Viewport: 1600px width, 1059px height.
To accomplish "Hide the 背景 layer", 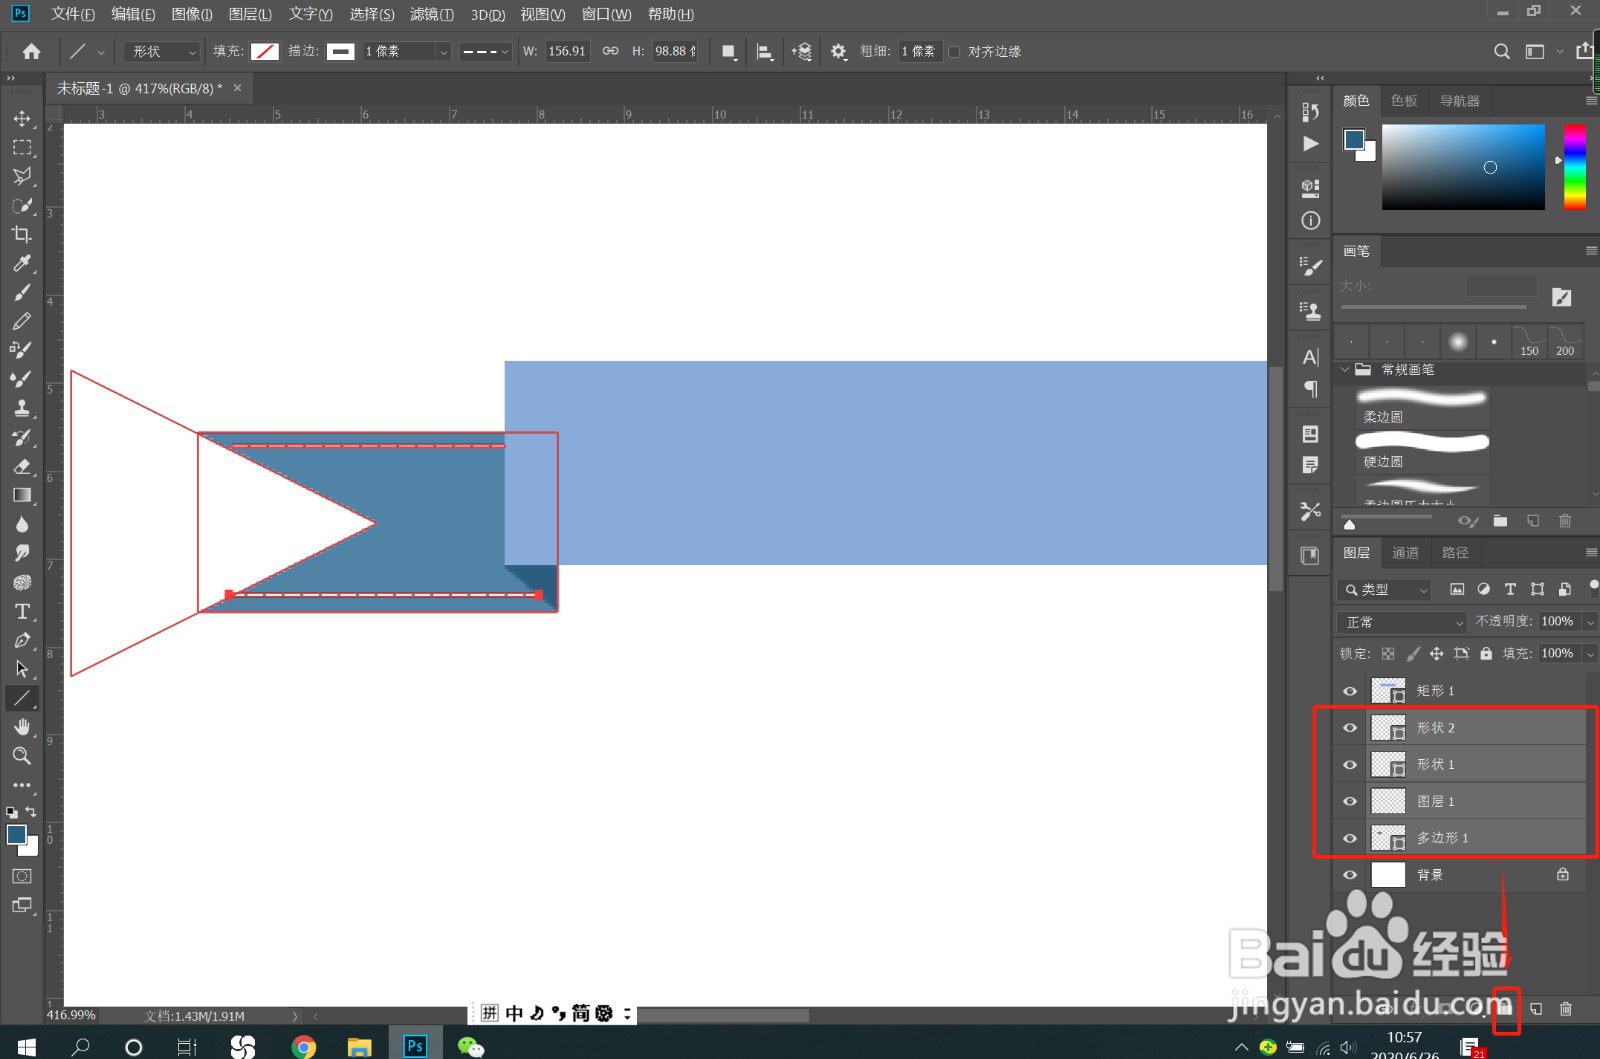I will click(1350, 875).
